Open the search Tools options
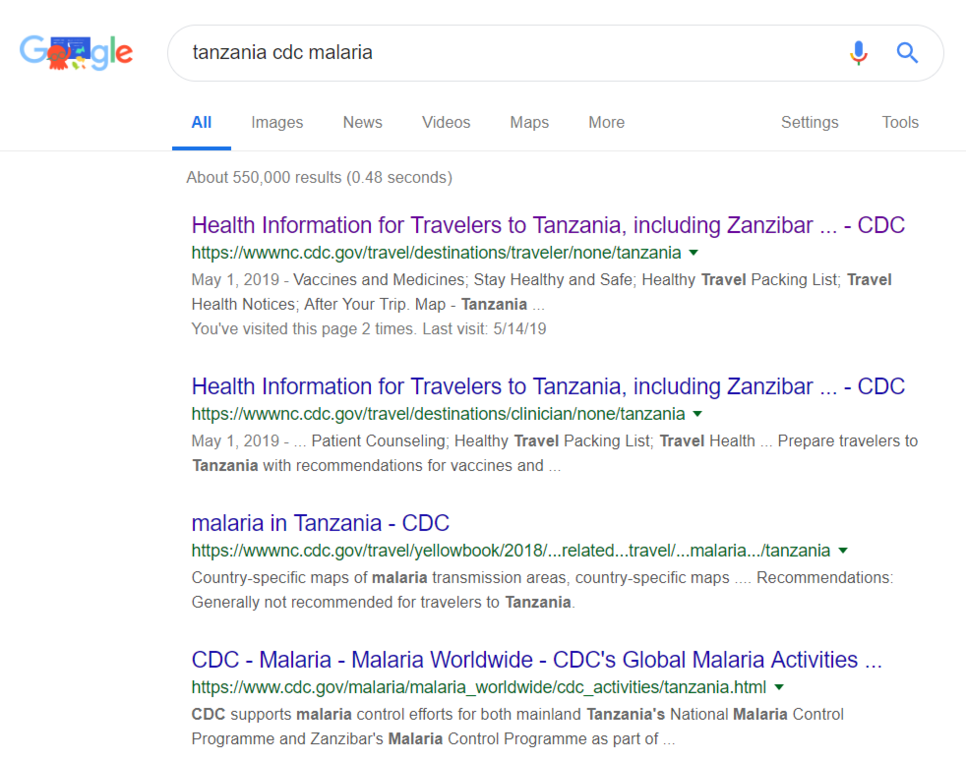Image resolution: width=966 pixels, height=761 pixels. (900, 123)
